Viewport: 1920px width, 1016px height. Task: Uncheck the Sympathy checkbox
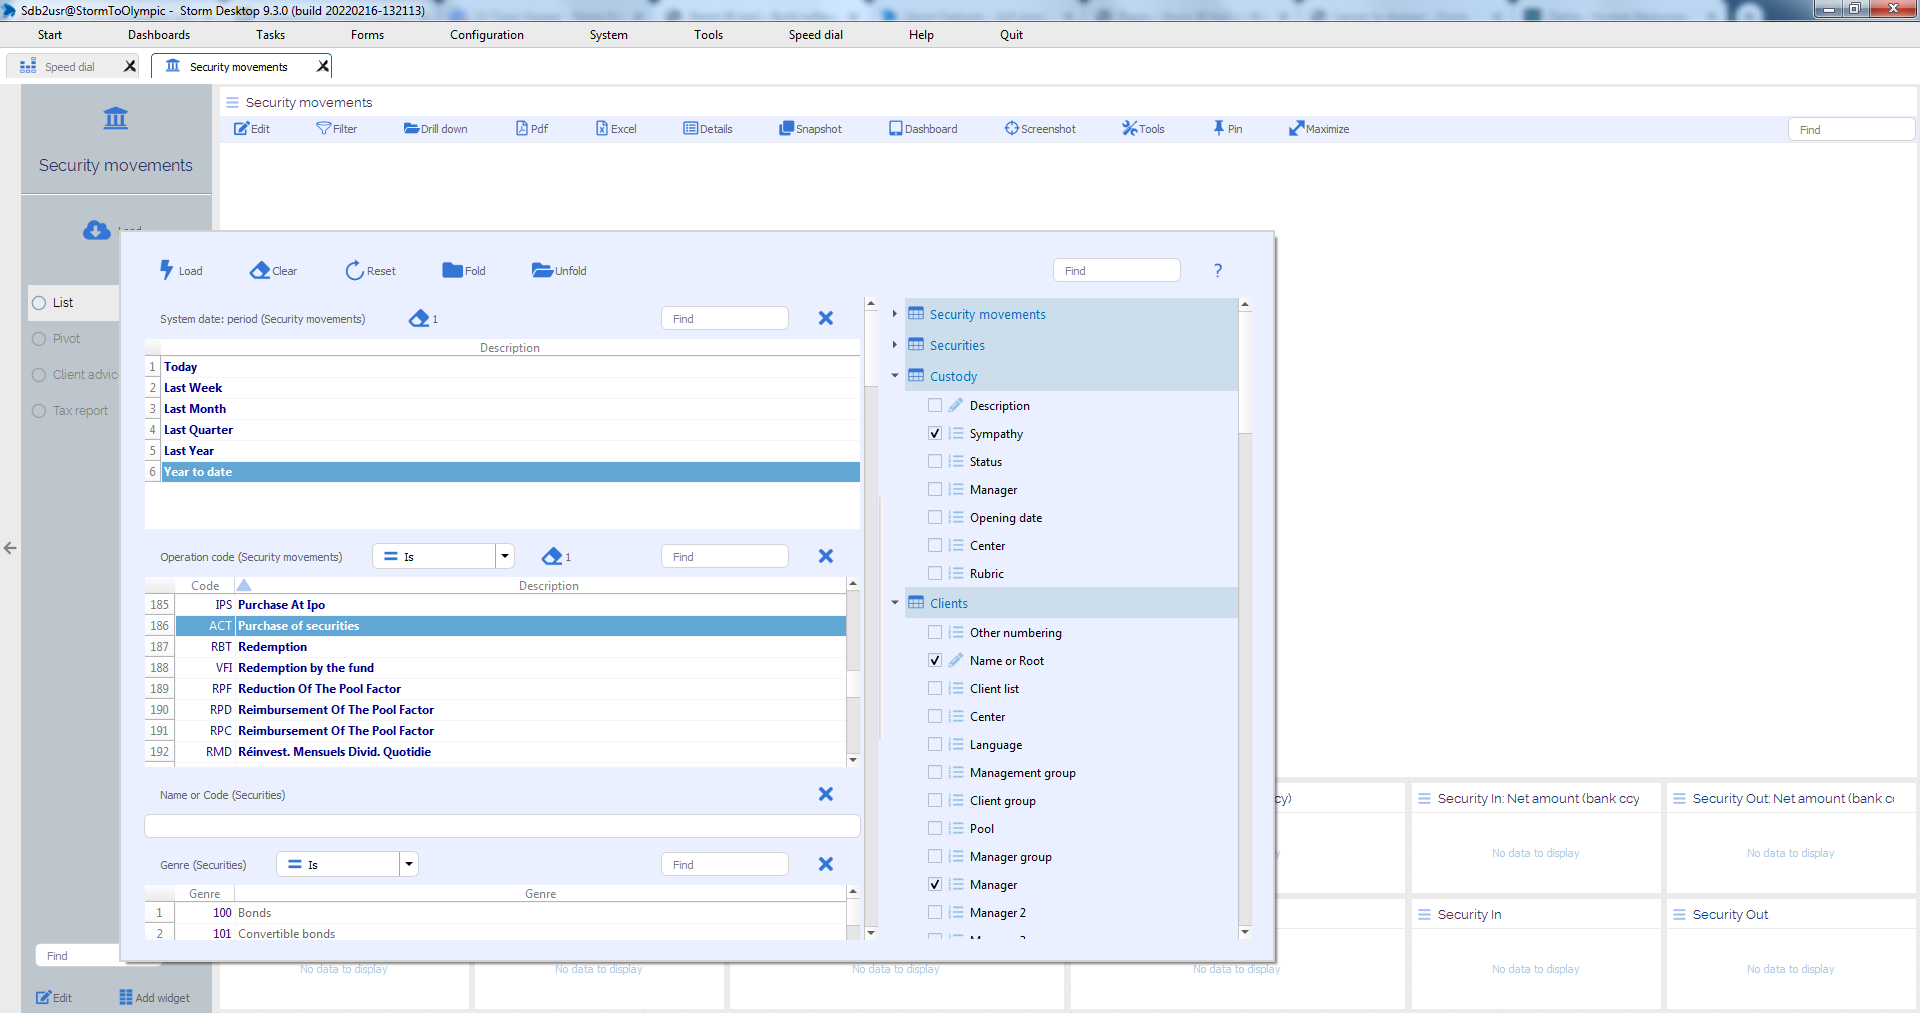935,433
